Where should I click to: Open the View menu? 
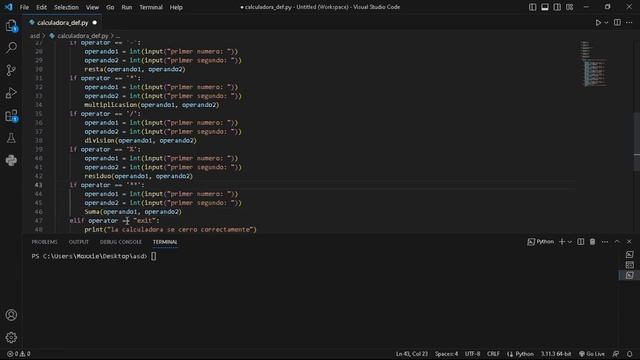[x=92, y=7]
